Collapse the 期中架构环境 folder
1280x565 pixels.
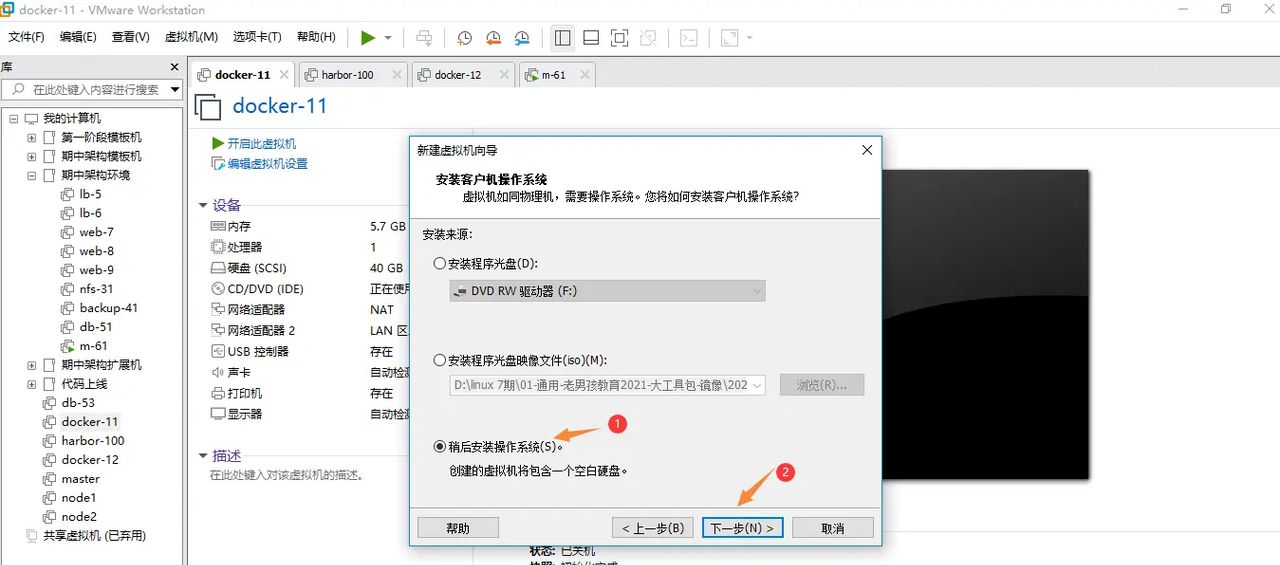(x=32, y=175)
